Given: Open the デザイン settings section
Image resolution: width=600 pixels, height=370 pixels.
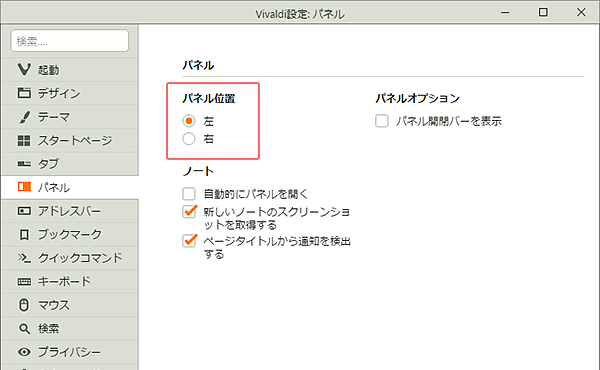Looking at the screenshot, I should click(70, 93).
